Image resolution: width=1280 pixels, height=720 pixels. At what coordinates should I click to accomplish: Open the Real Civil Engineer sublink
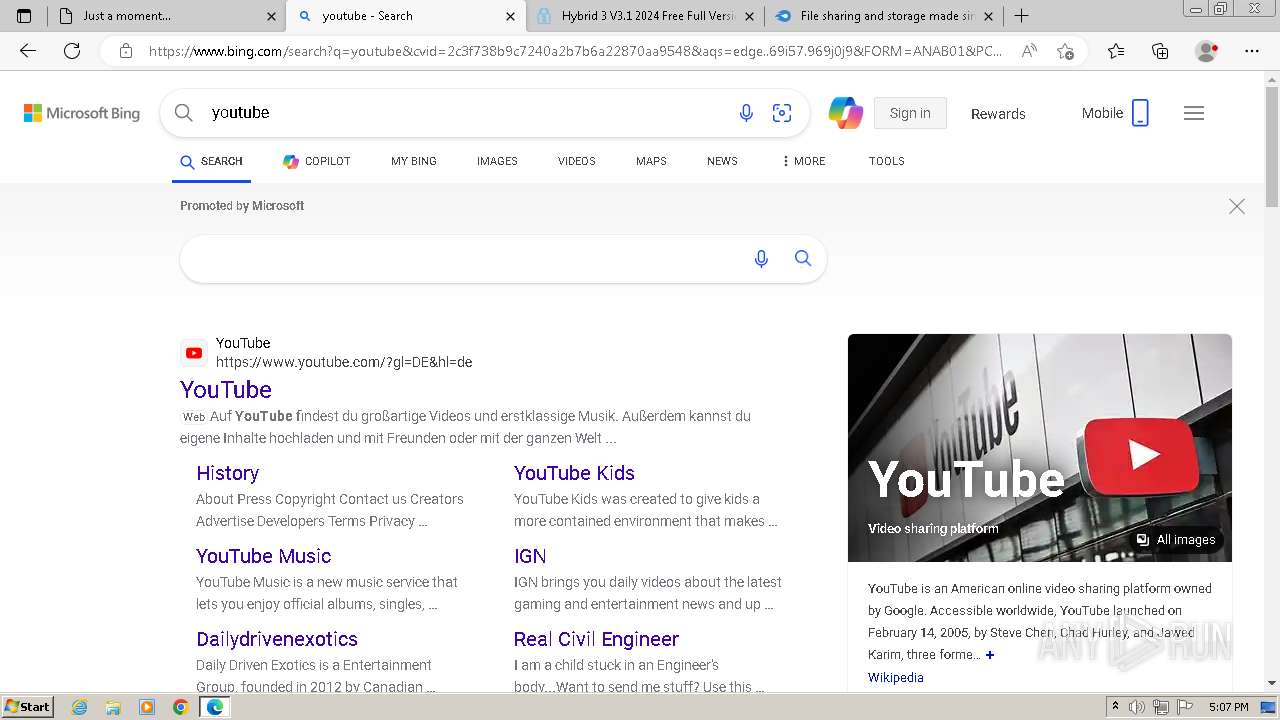click(596, 639)
